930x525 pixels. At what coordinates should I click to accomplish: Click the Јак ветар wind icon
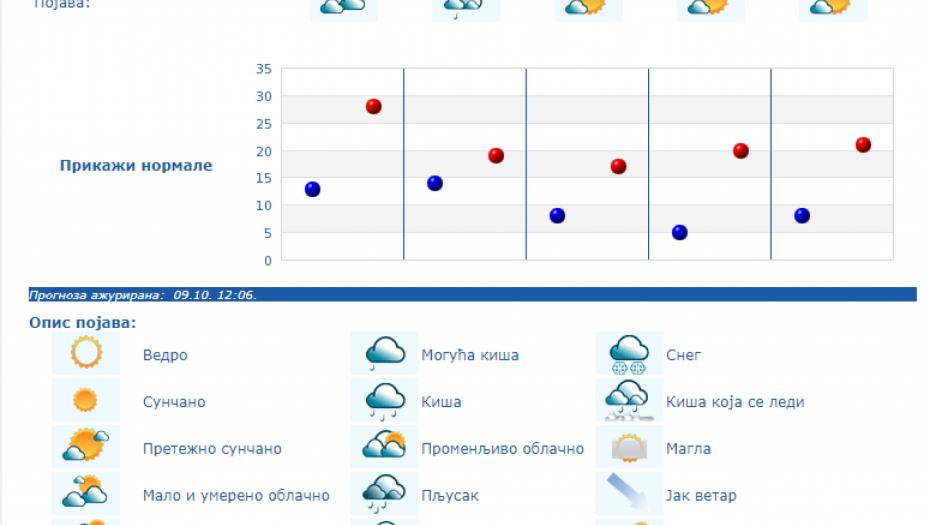pyautogui.click(x=629, y=493)
